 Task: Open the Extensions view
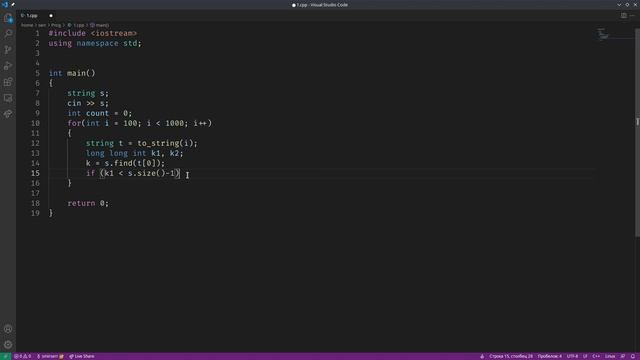(x=8, y=82)
